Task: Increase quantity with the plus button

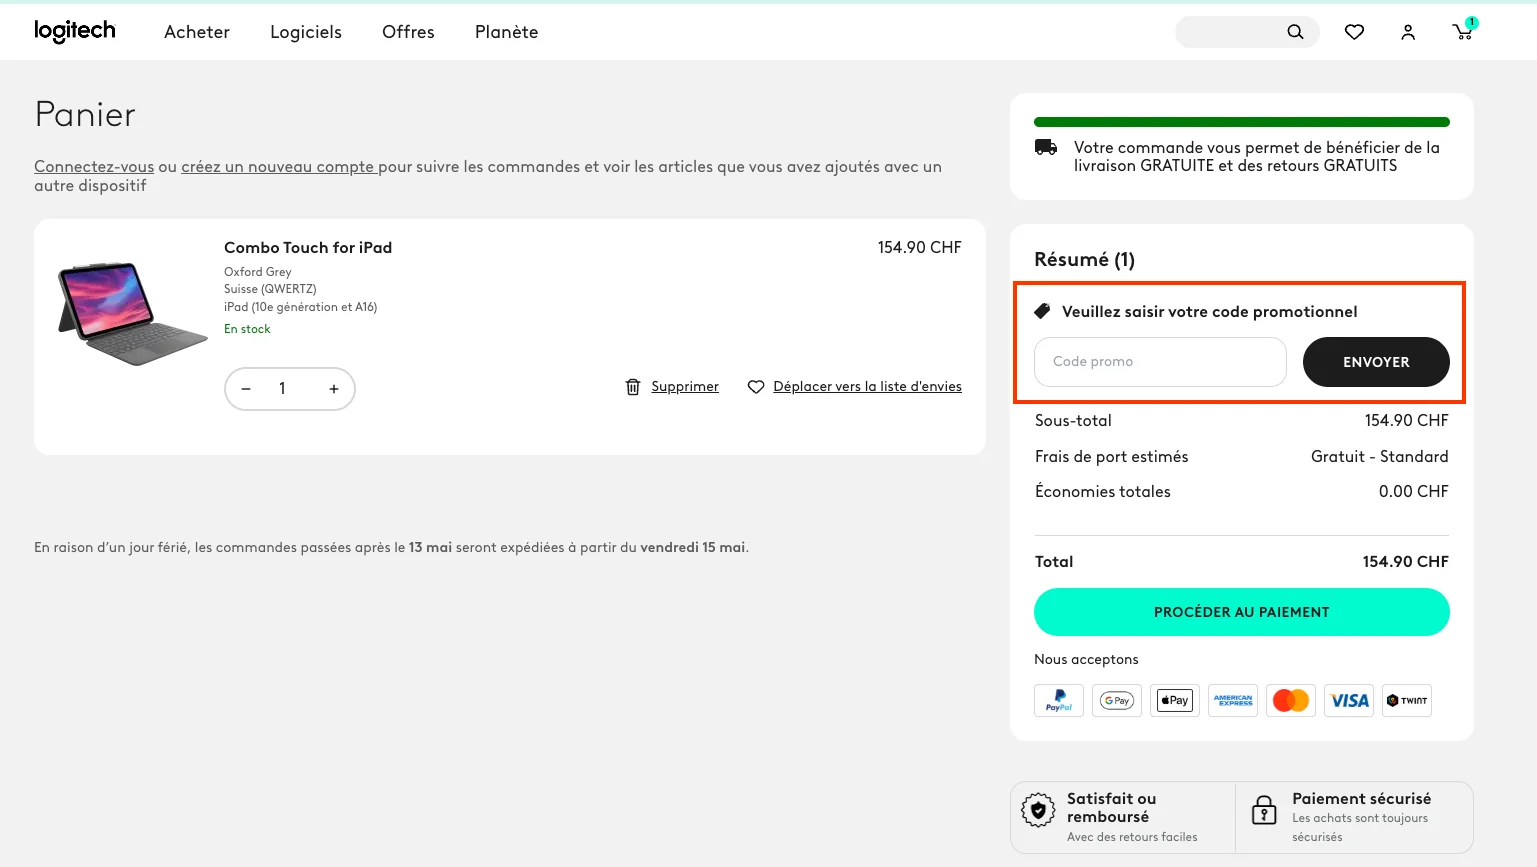Action: tap(334, 389)
